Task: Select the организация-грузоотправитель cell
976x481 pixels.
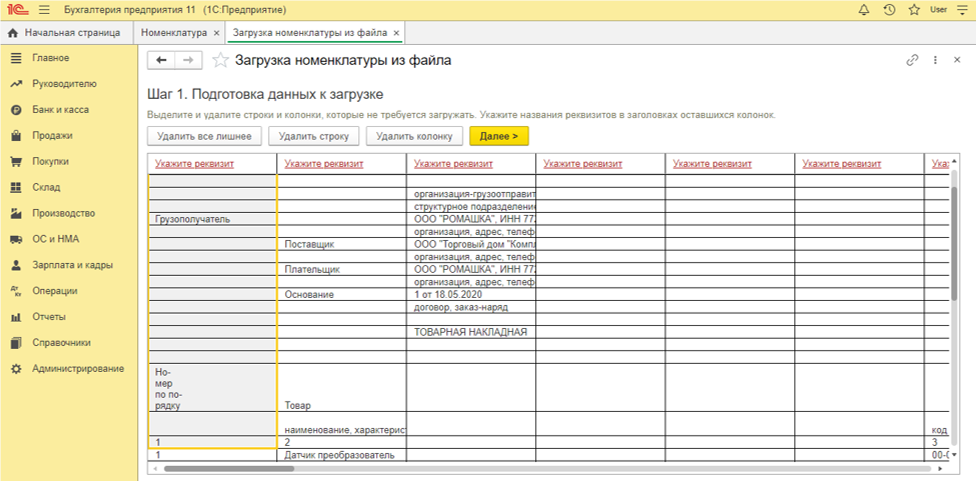Action: click(471, 194)
